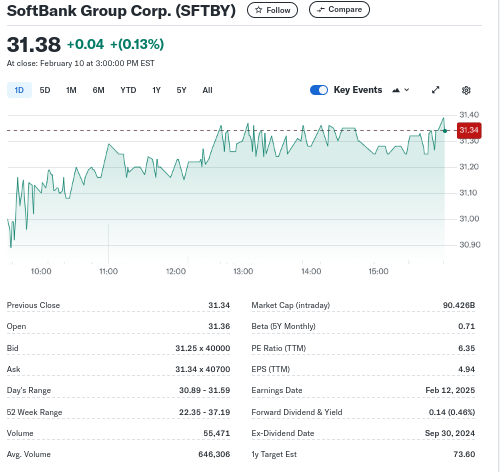Click the +0.04 price change
500x472 pixels.
[x=86, y=44]
